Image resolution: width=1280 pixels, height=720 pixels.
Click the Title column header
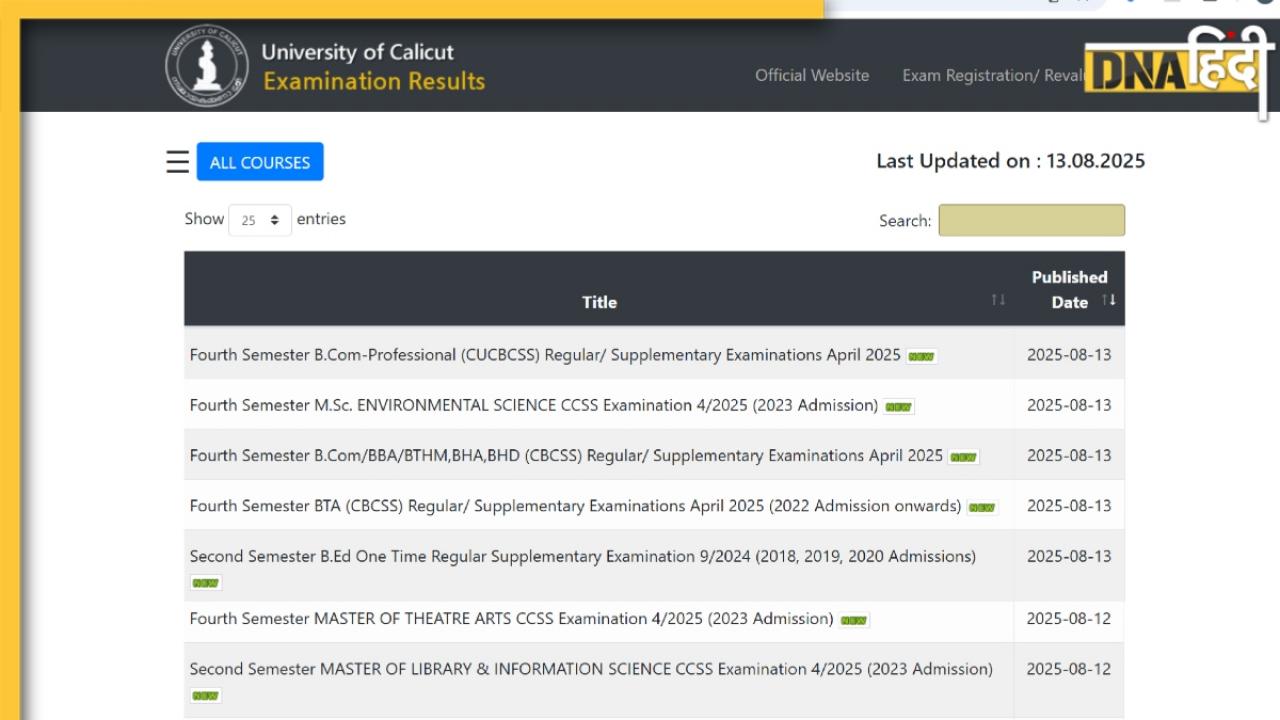(x=599, y=289)
